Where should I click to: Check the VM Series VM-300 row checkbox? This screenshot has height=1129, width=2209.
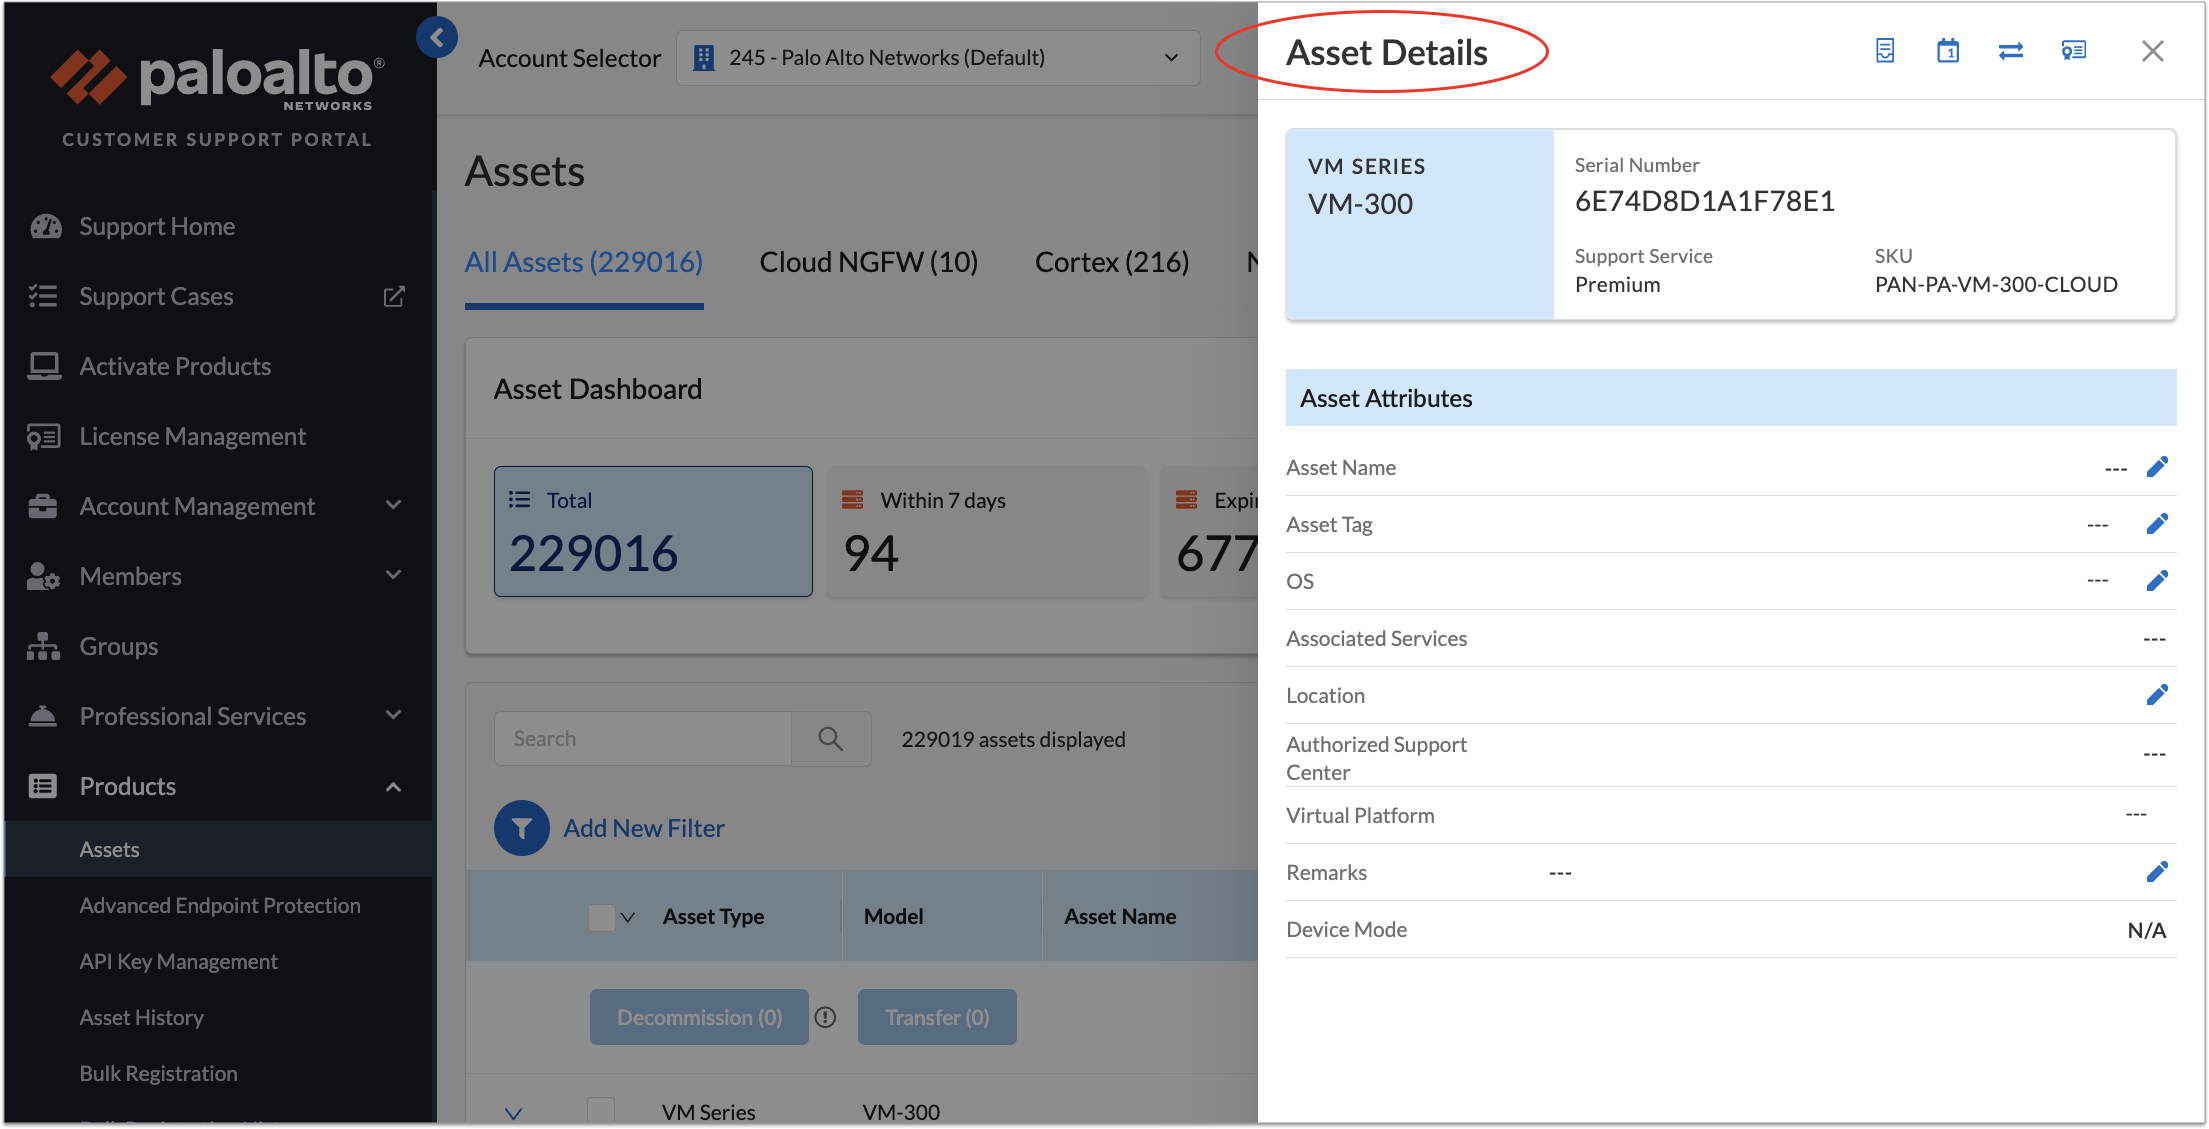[x=600, y=1110]
